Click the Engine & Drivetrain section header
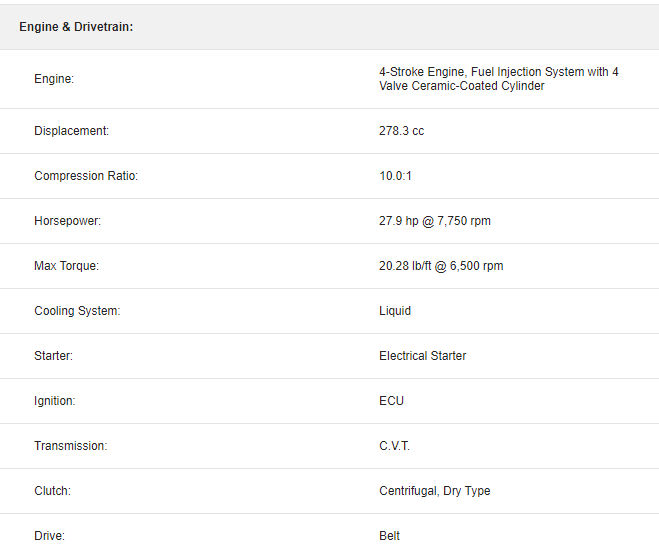 (x=76, y=27)
